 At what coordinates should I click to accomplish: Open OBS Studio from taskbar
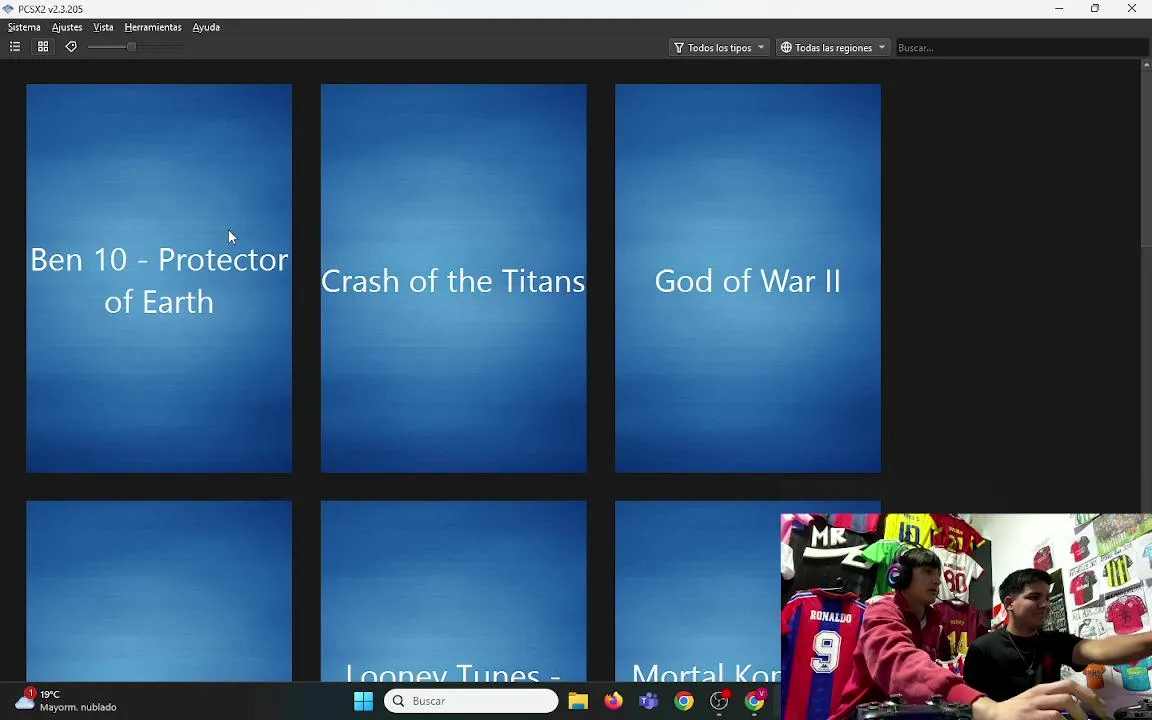click(x=719, y=701)
